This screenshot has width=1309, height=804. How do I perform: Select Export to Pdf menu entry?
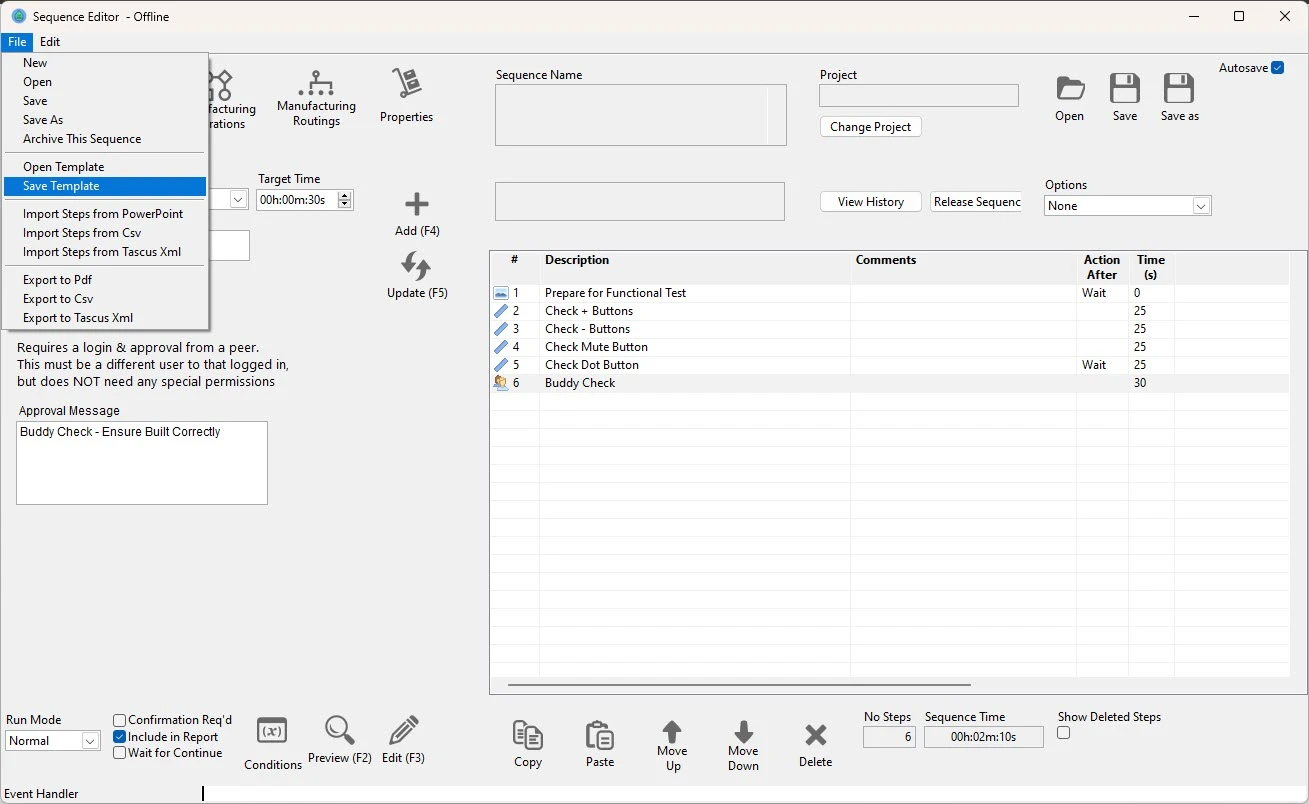tap(58, 280)
